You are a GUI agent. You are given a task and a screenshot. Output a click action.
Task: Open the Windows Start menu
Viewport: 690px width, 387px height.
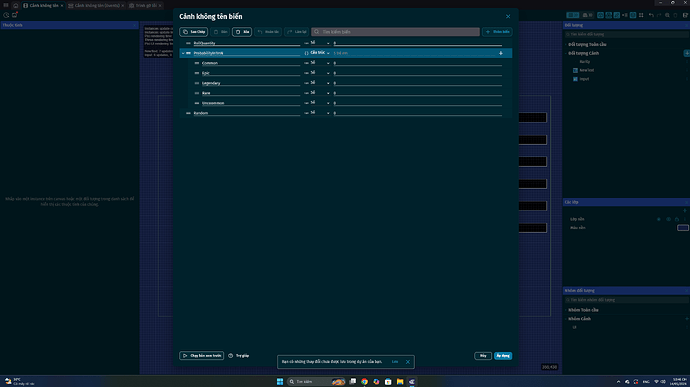click(280, 382)
